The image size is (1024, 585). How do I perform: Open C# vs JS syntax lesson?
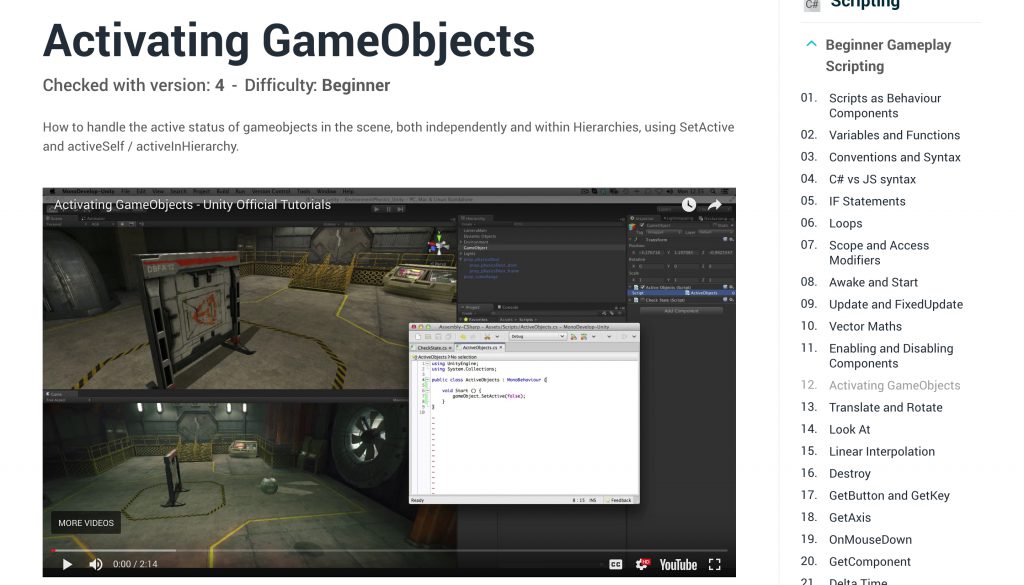coord(872,179)
